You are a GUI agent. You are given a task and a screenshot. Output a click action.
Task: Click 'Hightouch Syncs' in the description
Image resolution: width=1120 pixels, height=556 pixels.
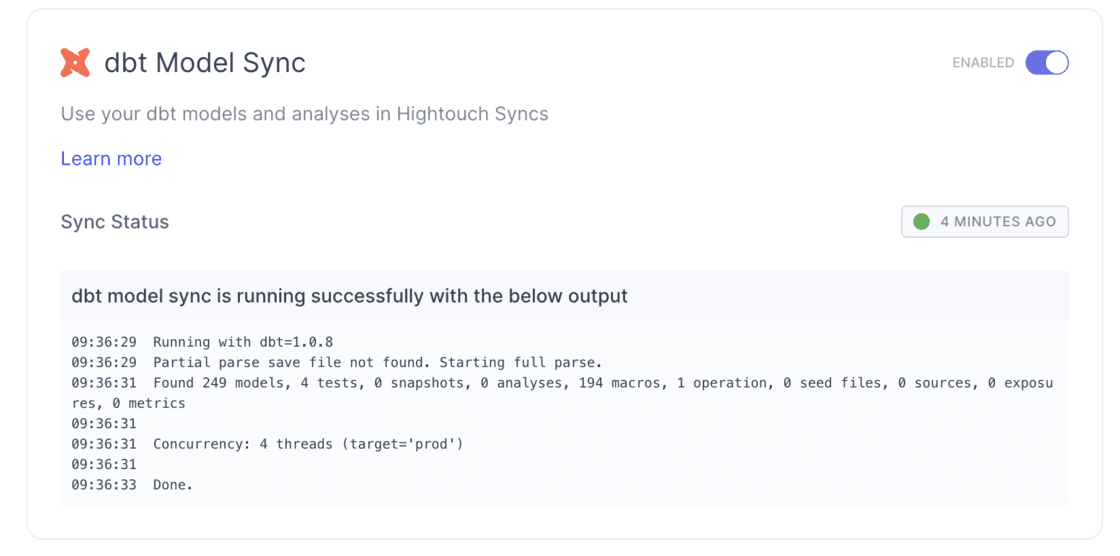tap(472, 113)
